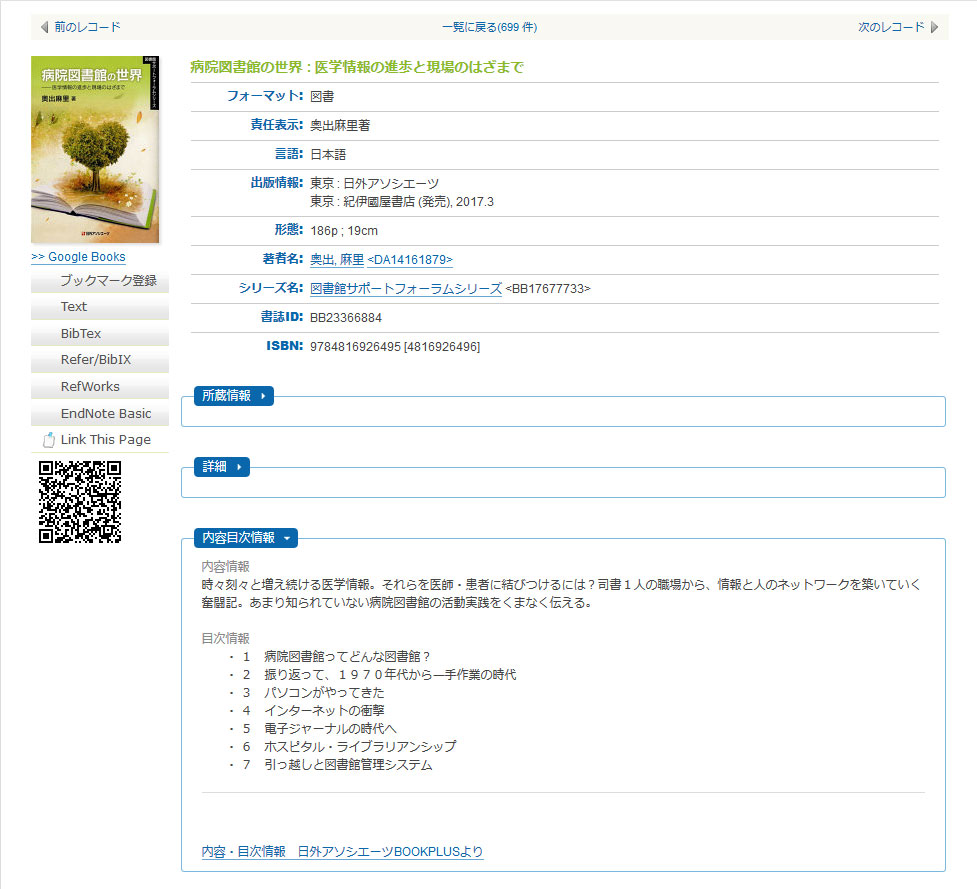977x889 pixels.
Task: Open the 日外アソシエーツBOOKPLUSより source link
Action: click(342, 852)
